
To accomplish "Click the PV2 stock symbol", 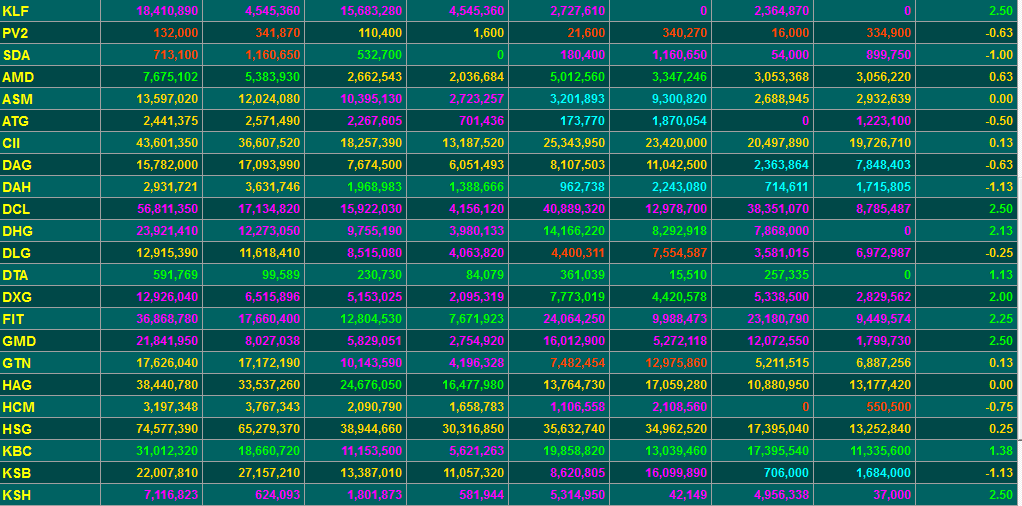I will click(x=16, y=33).
